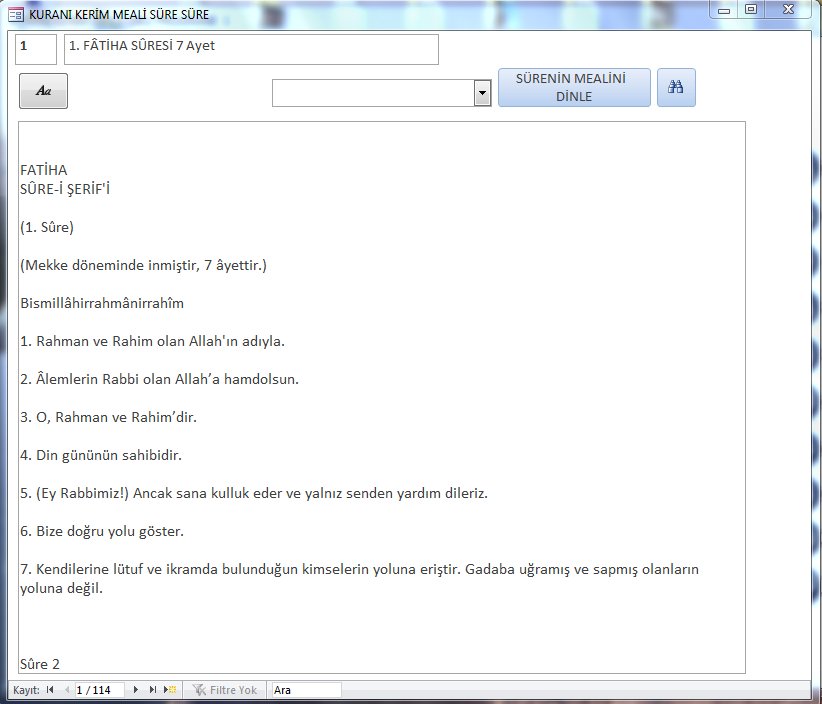Create a new blank record
This screenshot has height=704, width=822.
170,690
